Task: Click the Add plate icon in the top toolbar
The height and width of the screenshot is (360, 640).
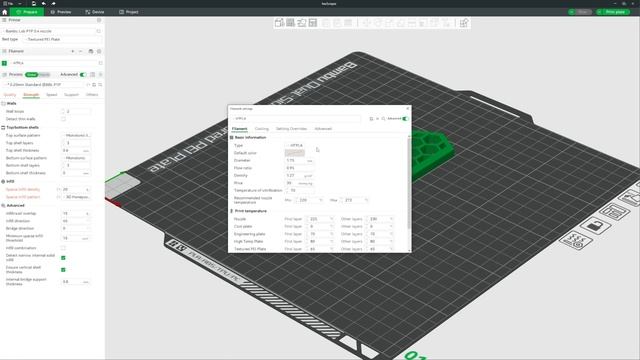Action: 291,23
